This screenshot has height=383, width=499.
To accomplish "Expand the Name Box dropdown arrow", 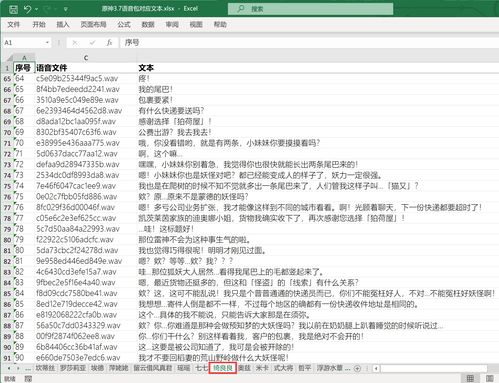I will pyautogui.click(x=47, y=43).
